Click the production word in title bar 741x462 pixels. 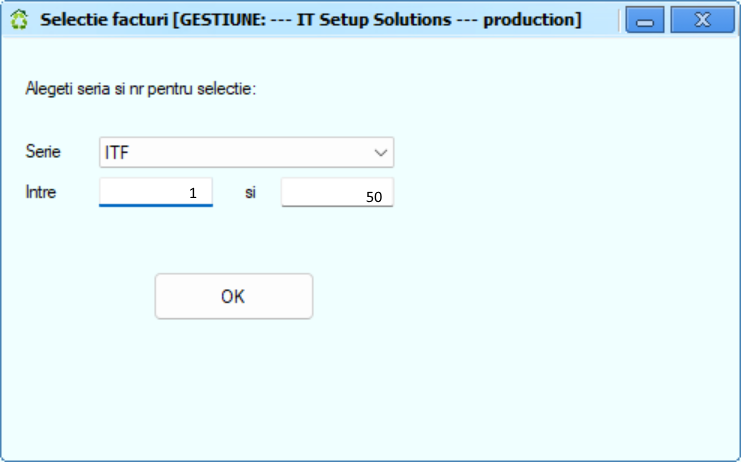(528, 20)
